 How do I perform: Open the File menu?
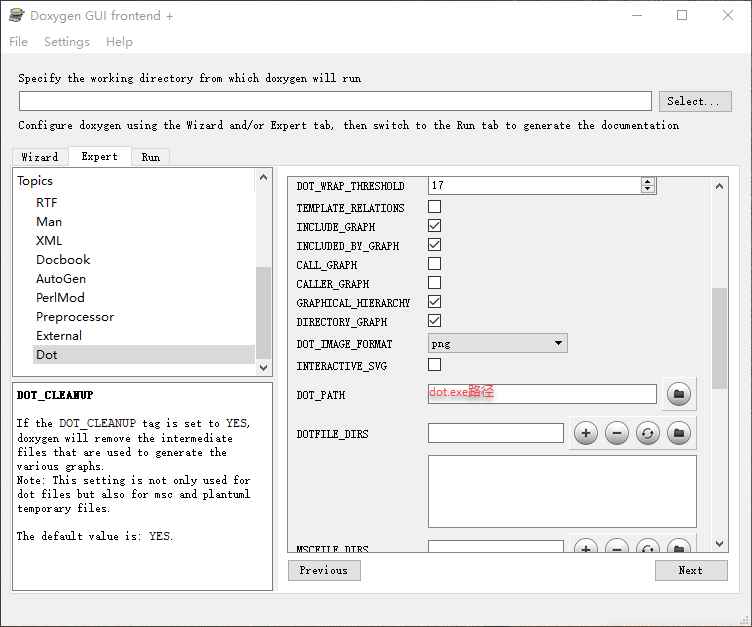pyautogui.click(x=18, y=42)
